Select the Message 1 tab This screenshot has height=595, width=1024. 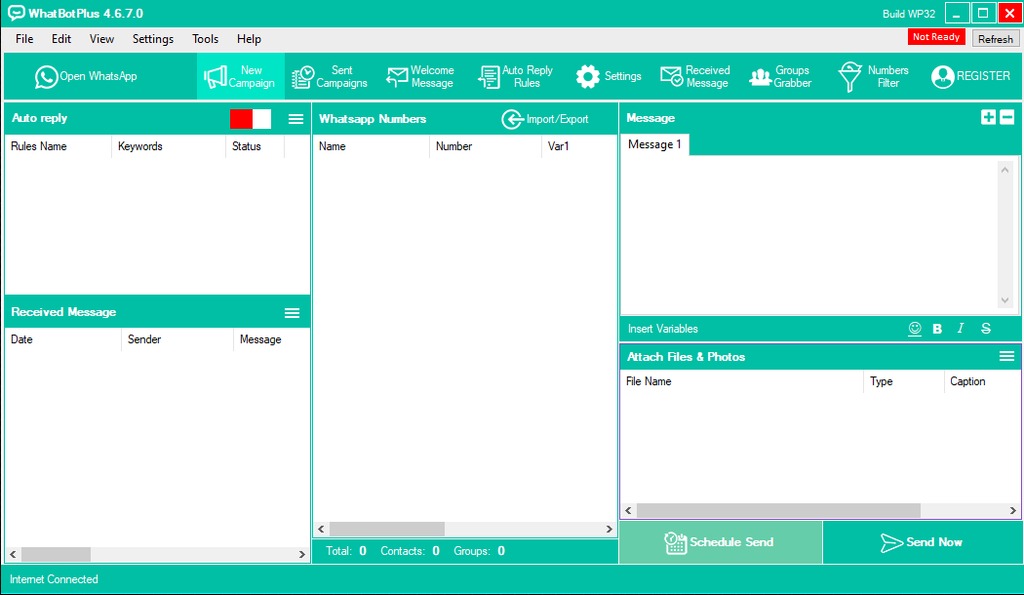tap(654, 144)
